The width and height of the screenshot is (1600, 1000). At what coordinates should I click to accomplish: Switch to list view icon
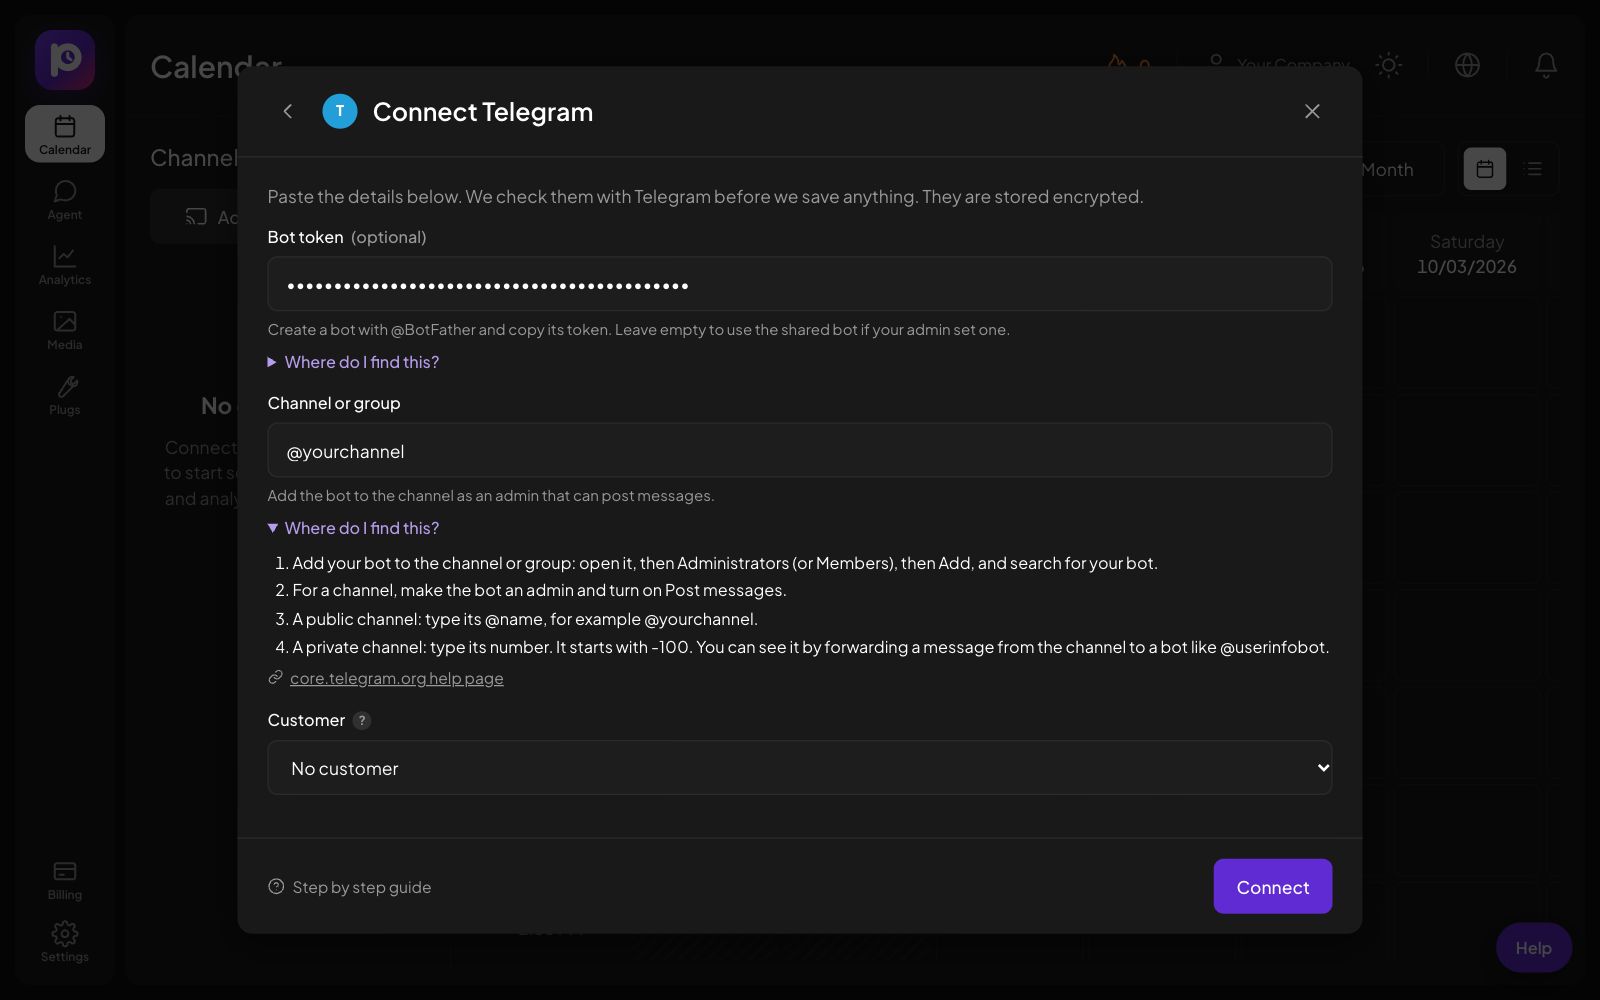tap(1533, 169)
